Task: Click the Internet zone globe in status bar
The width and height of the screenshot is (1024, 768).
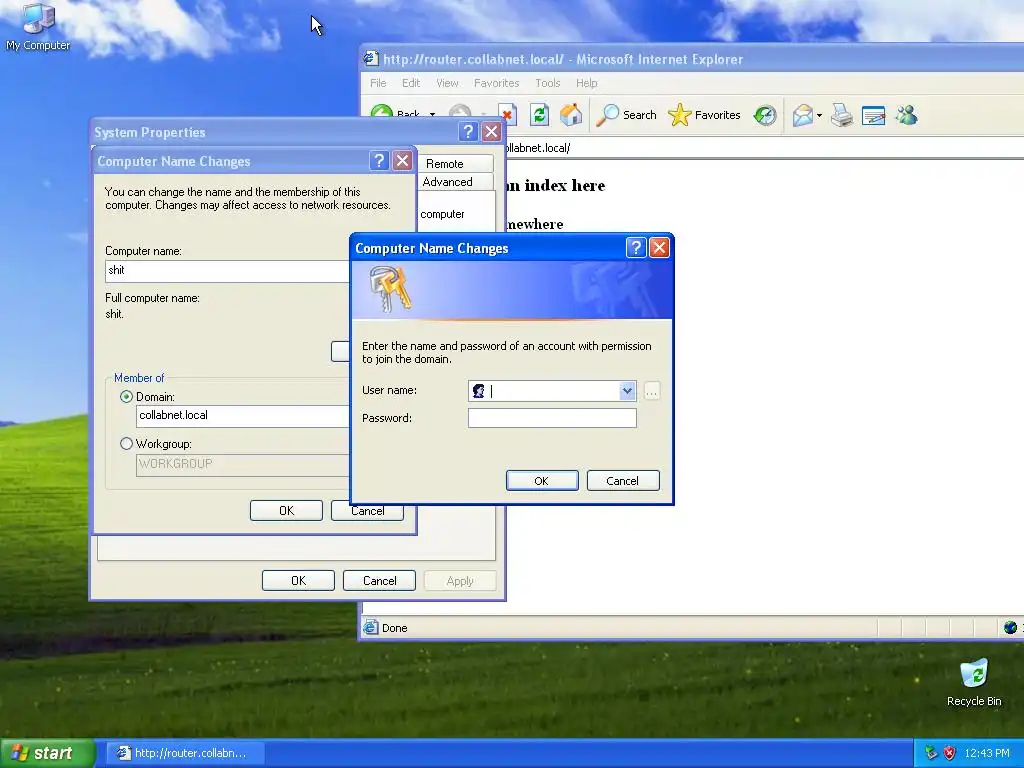Action: [x=1010, y=628]
